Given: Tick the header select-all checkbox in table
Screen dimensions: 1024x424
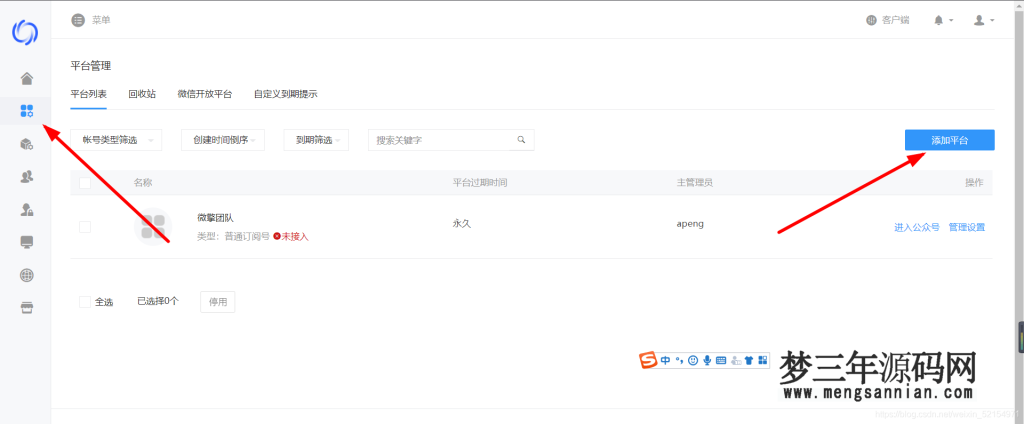Looking at the screenshot, I should pyautogui.click(x=85, y=183).
